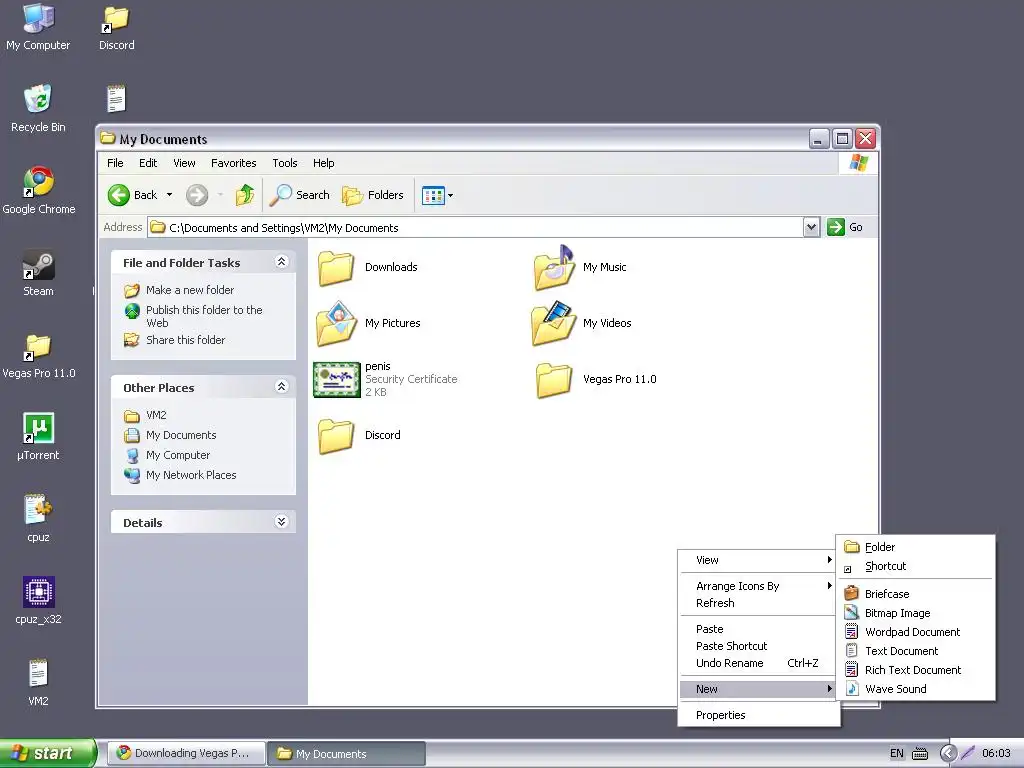Open My Computer link in Other Places

tap(178, 455)
